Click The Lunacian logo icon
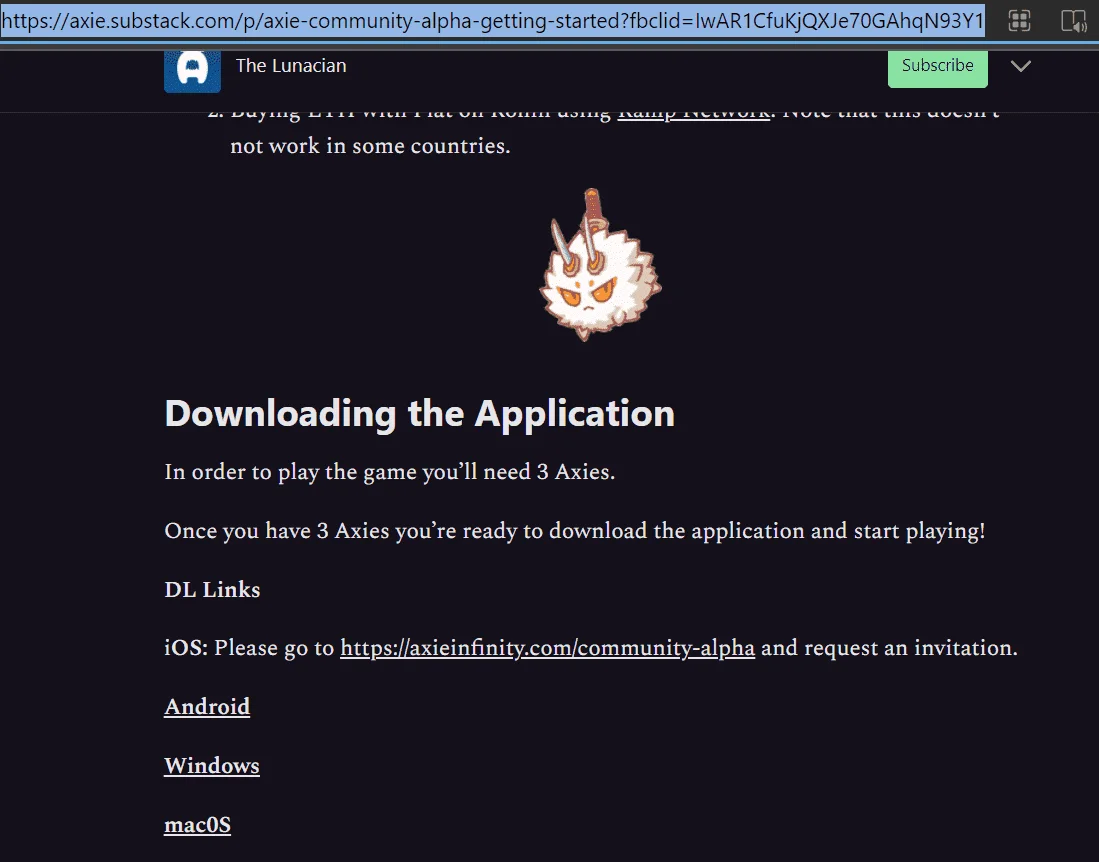 [192, 71]
